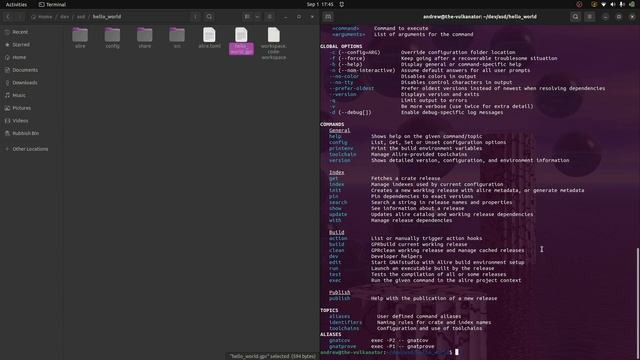Image resolution: width=640 pixels, height=360 pixels.
Task: Go to Home in path bar
Action: point(42,17)
